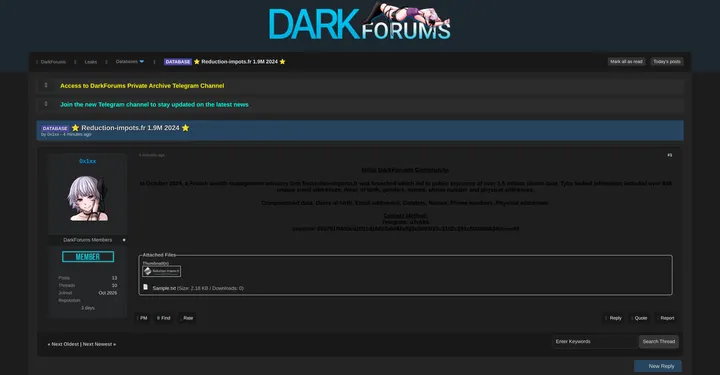Screen dimensions: 720x375
Task: Click the Find posts button
Action: pos(163,318)
